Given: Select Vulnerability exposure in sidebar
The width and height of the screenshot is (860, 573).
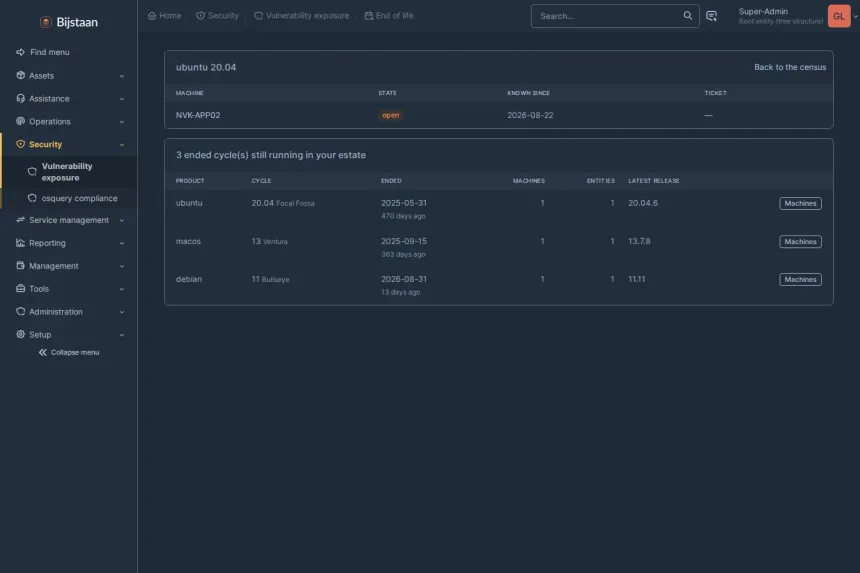Looking at the screenshot, I should (70, 172).
